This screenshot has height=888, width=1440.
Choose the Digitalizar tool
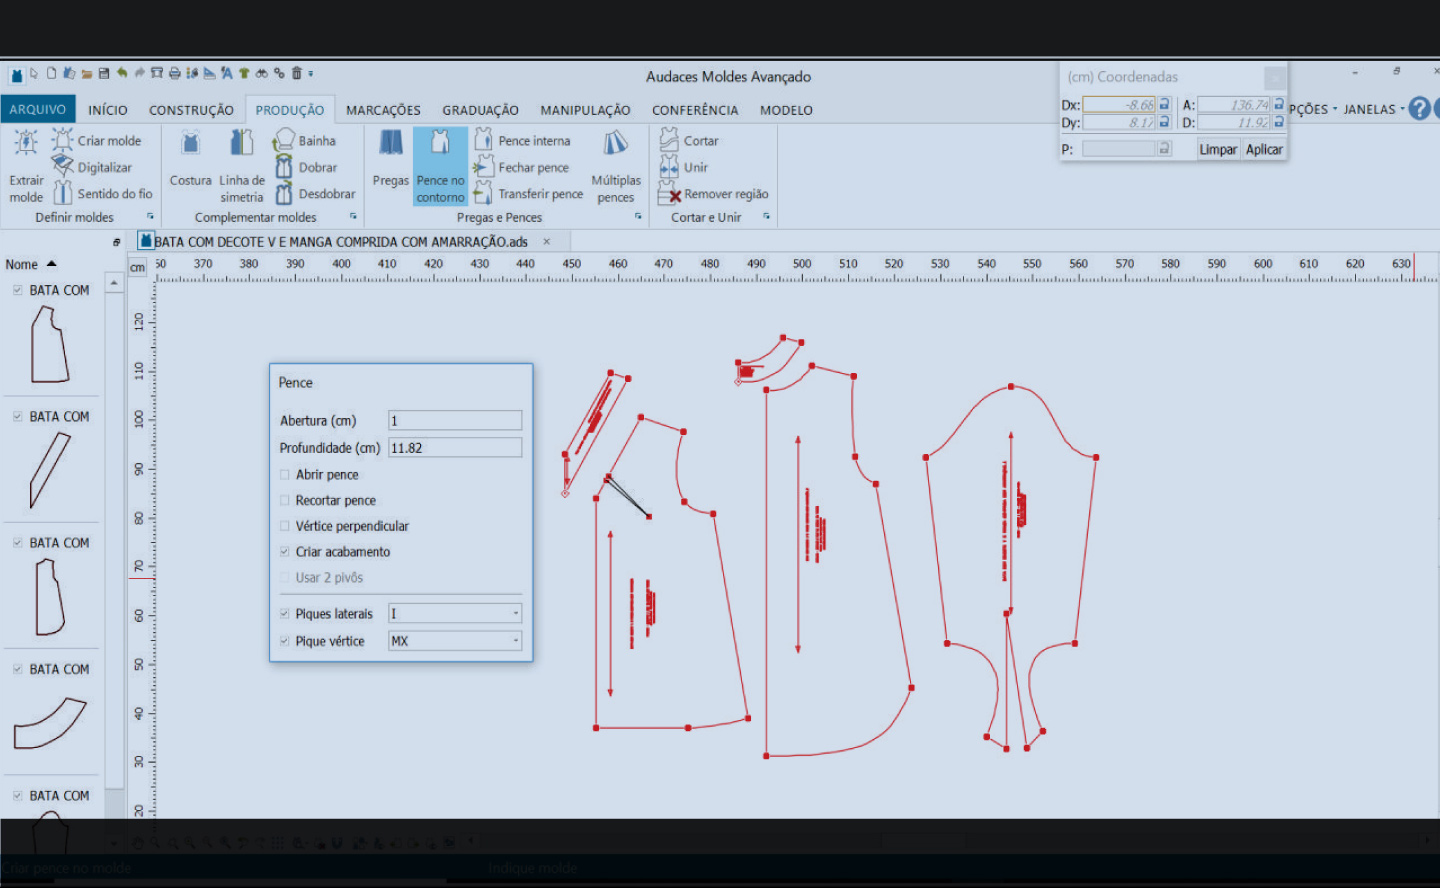(92, 167)
